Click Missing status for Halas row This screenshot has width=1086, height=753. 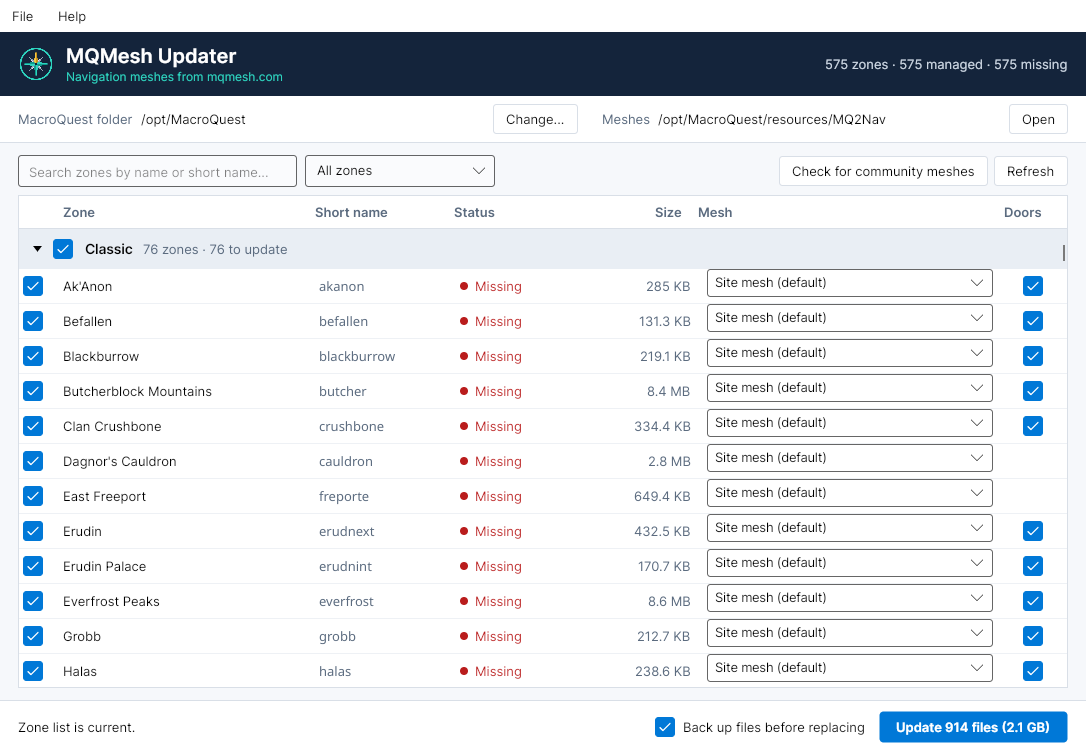coord(490,671)
